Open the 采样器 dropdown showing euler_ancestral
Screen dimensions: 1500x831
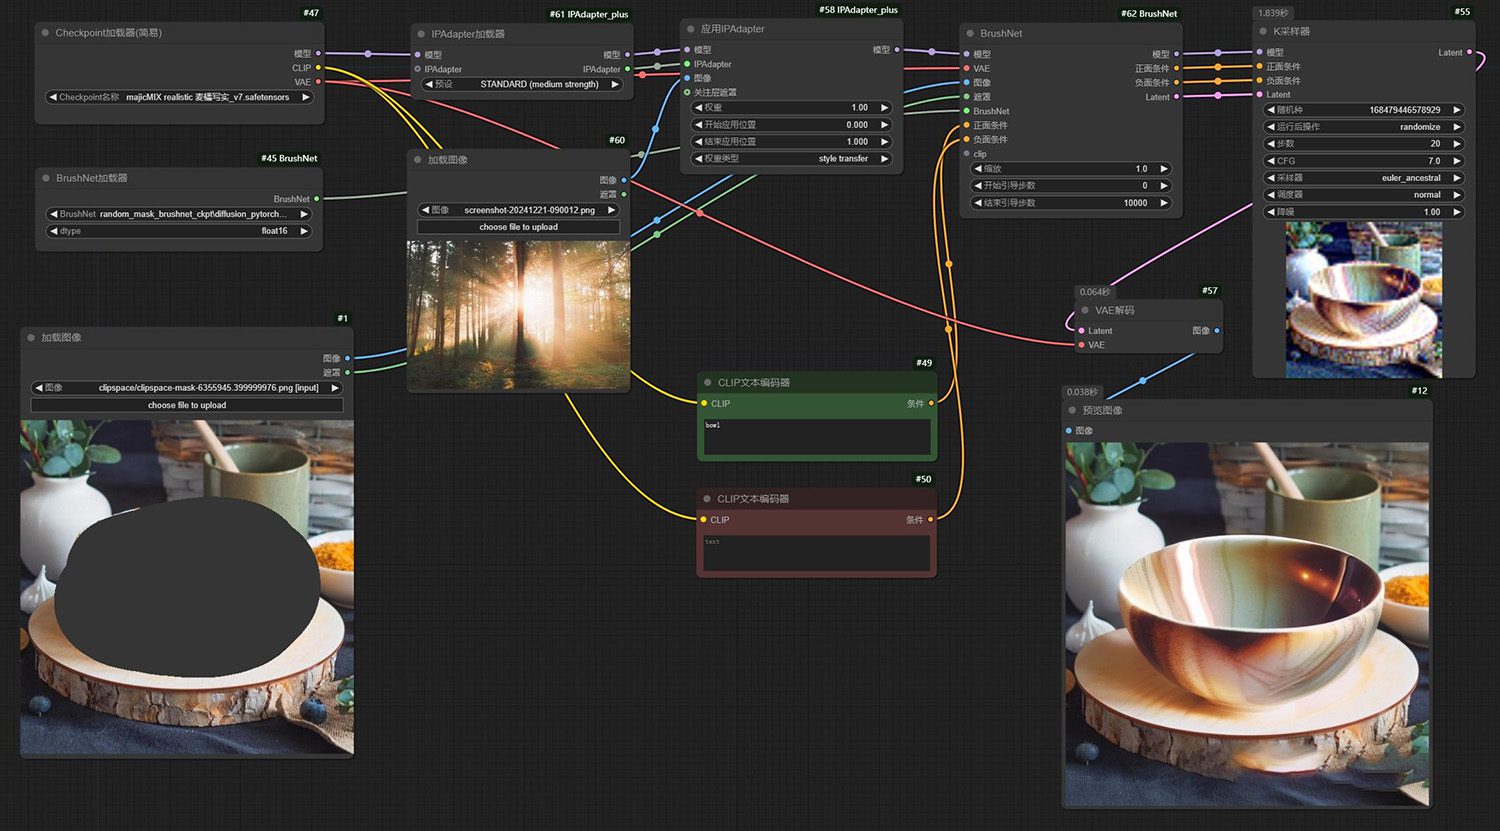coord(1364,178)
